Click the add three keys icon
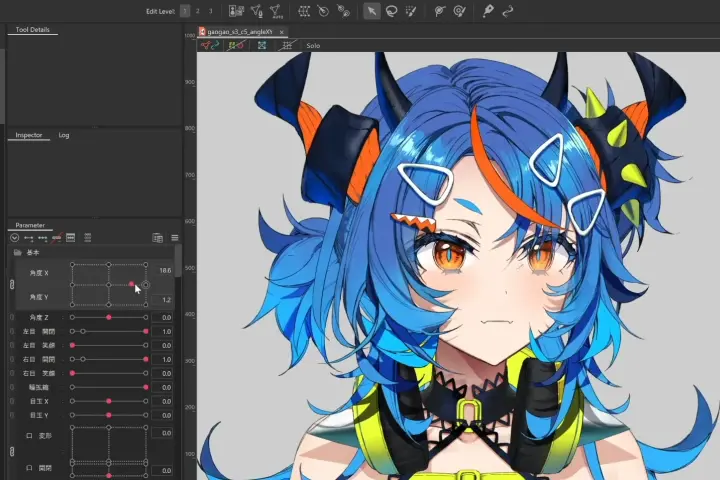The width and height of the screenshot is (720, 480). (x=43, y=238)
